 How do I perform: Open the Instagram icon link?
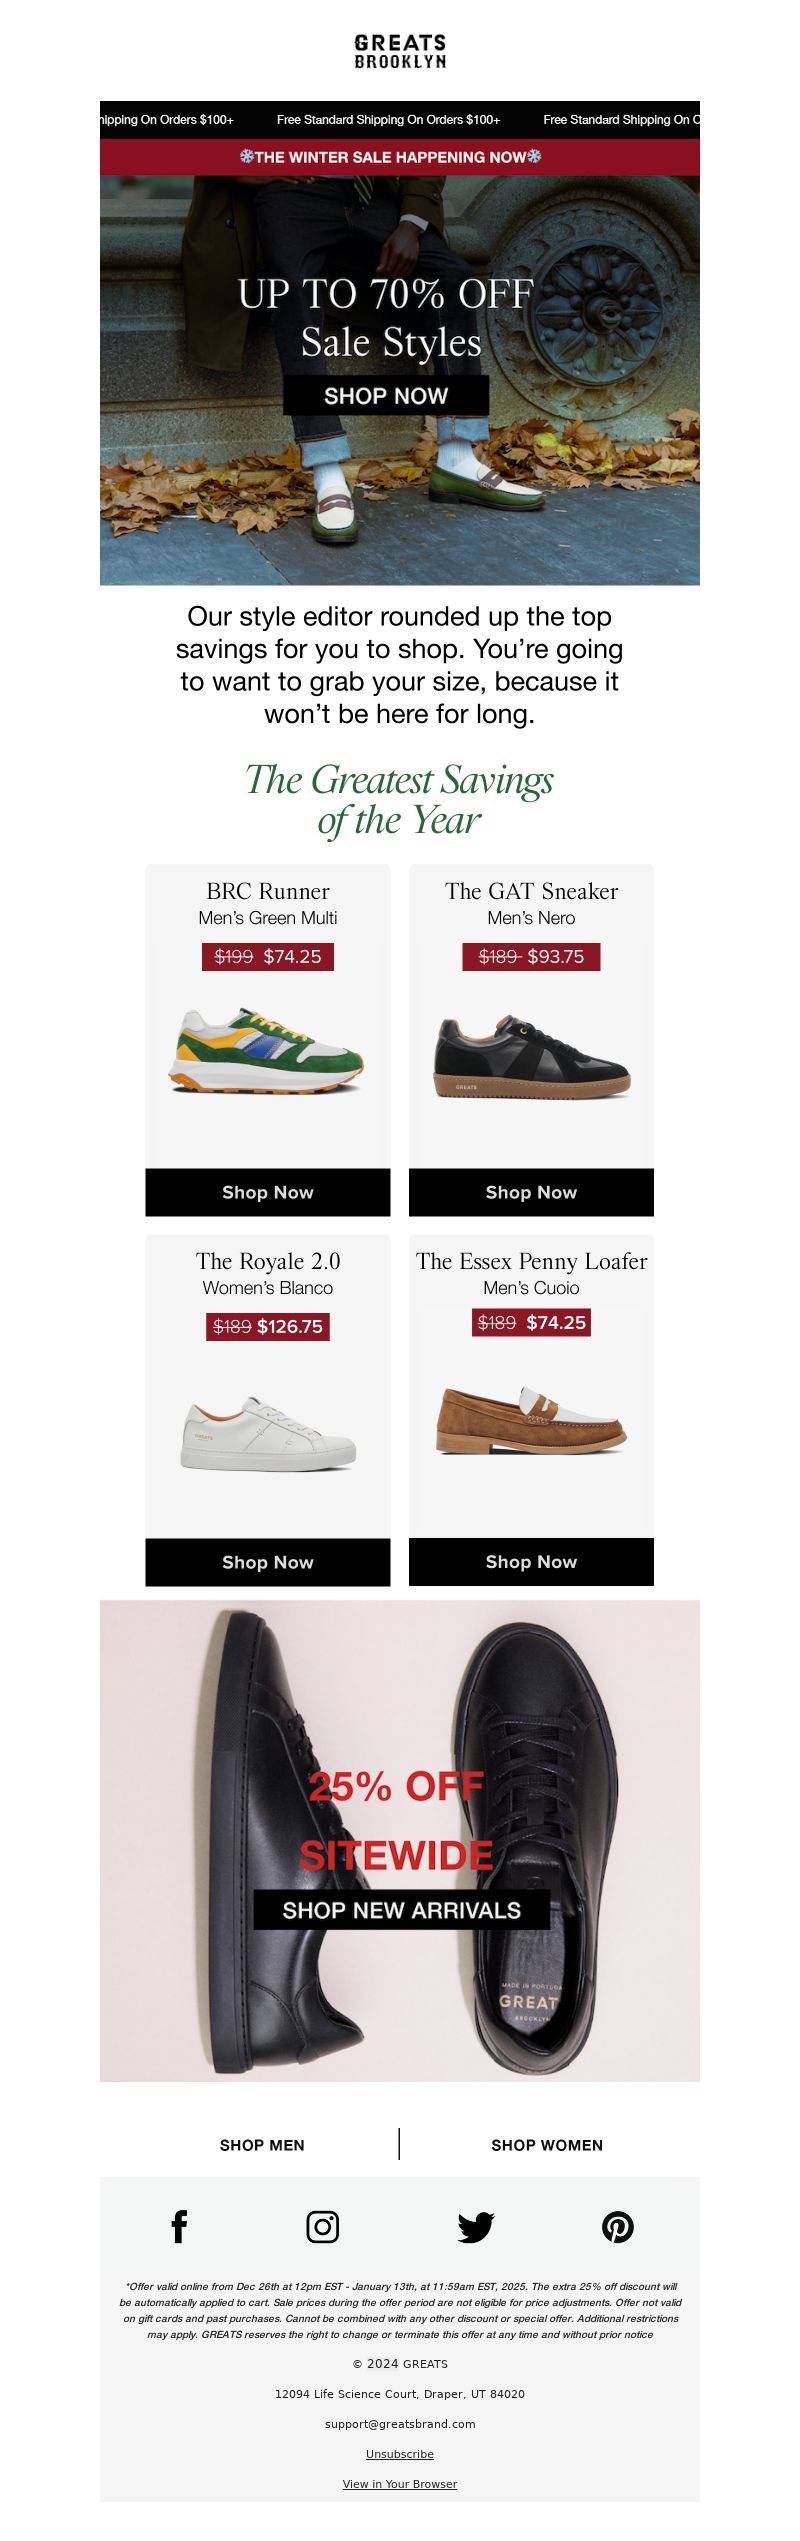(x=322, y=2227)
